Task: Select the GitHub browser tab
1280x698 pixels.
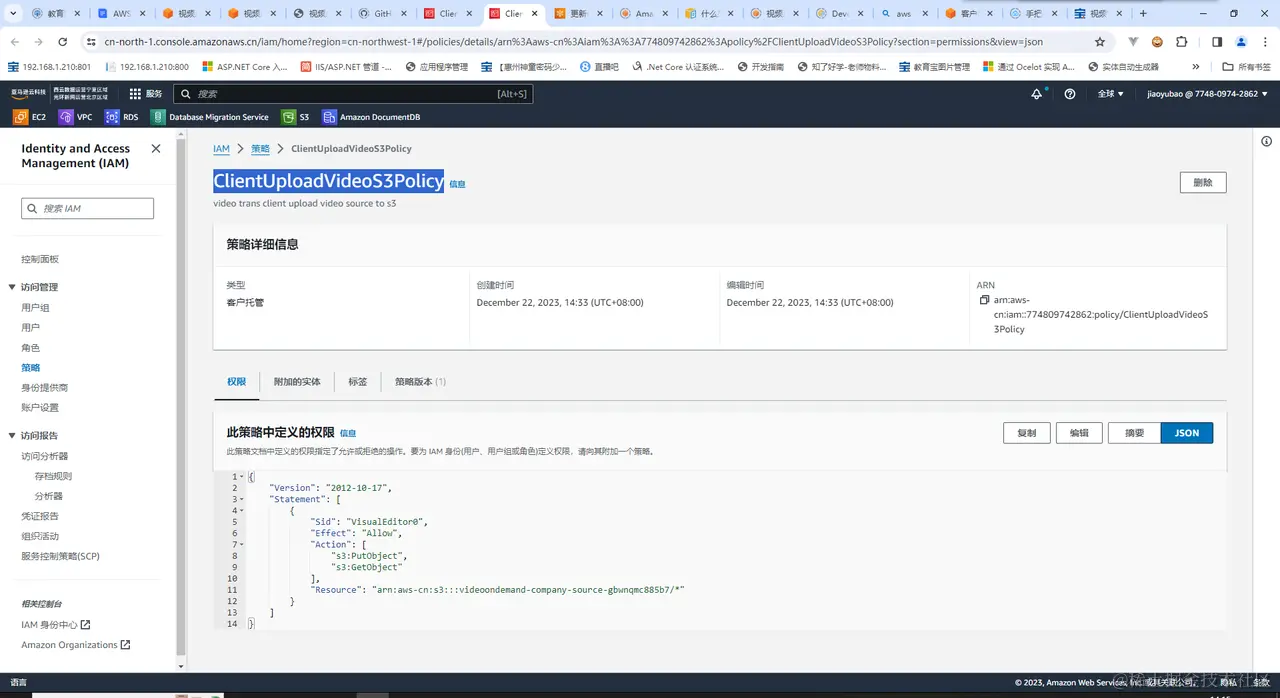Action: [x=384, y=14]
